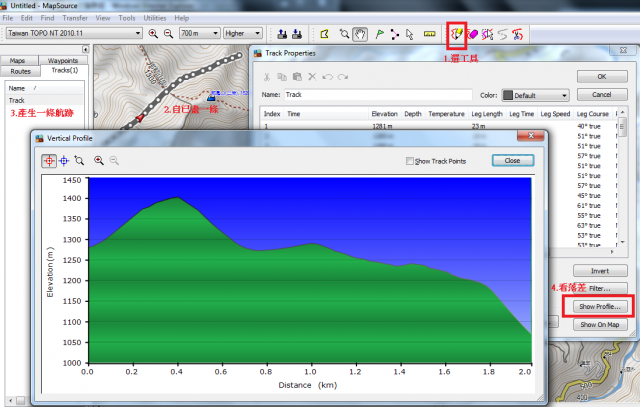The image size is (640, 407).
Task: Click the Show On Map button
Action: point(600,325)
